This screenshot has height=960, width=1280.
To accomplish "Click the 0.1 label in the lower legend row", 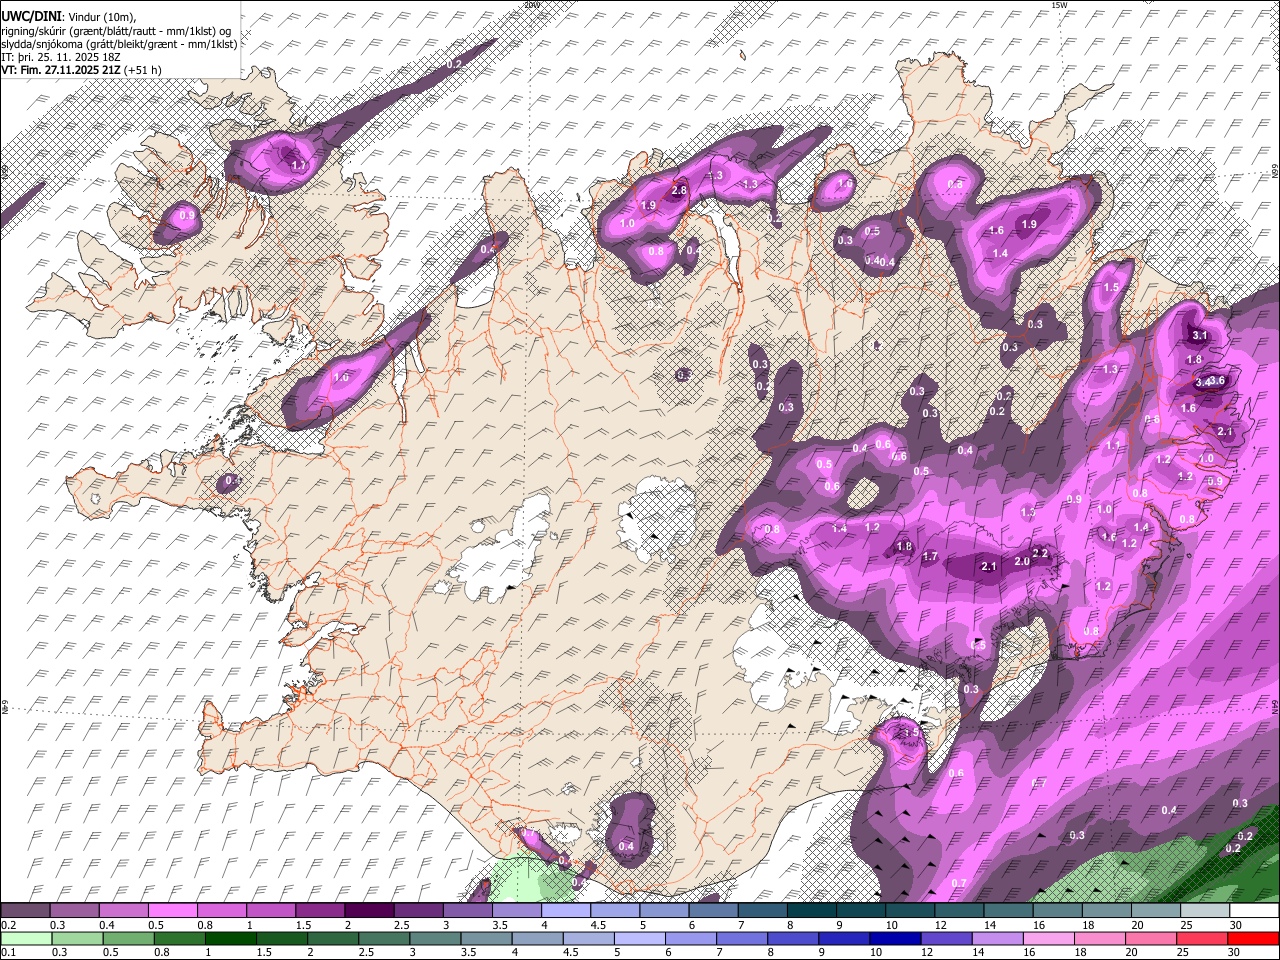I will (8, 953).
